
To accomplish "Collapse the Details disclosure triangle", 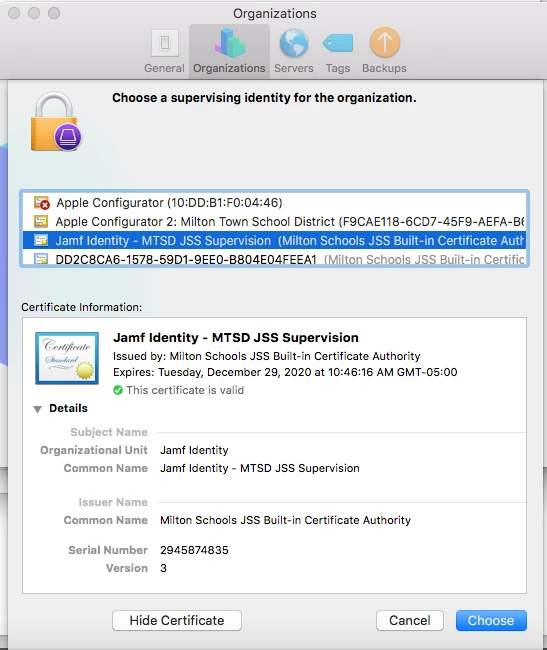I will [x=37, y=409].
